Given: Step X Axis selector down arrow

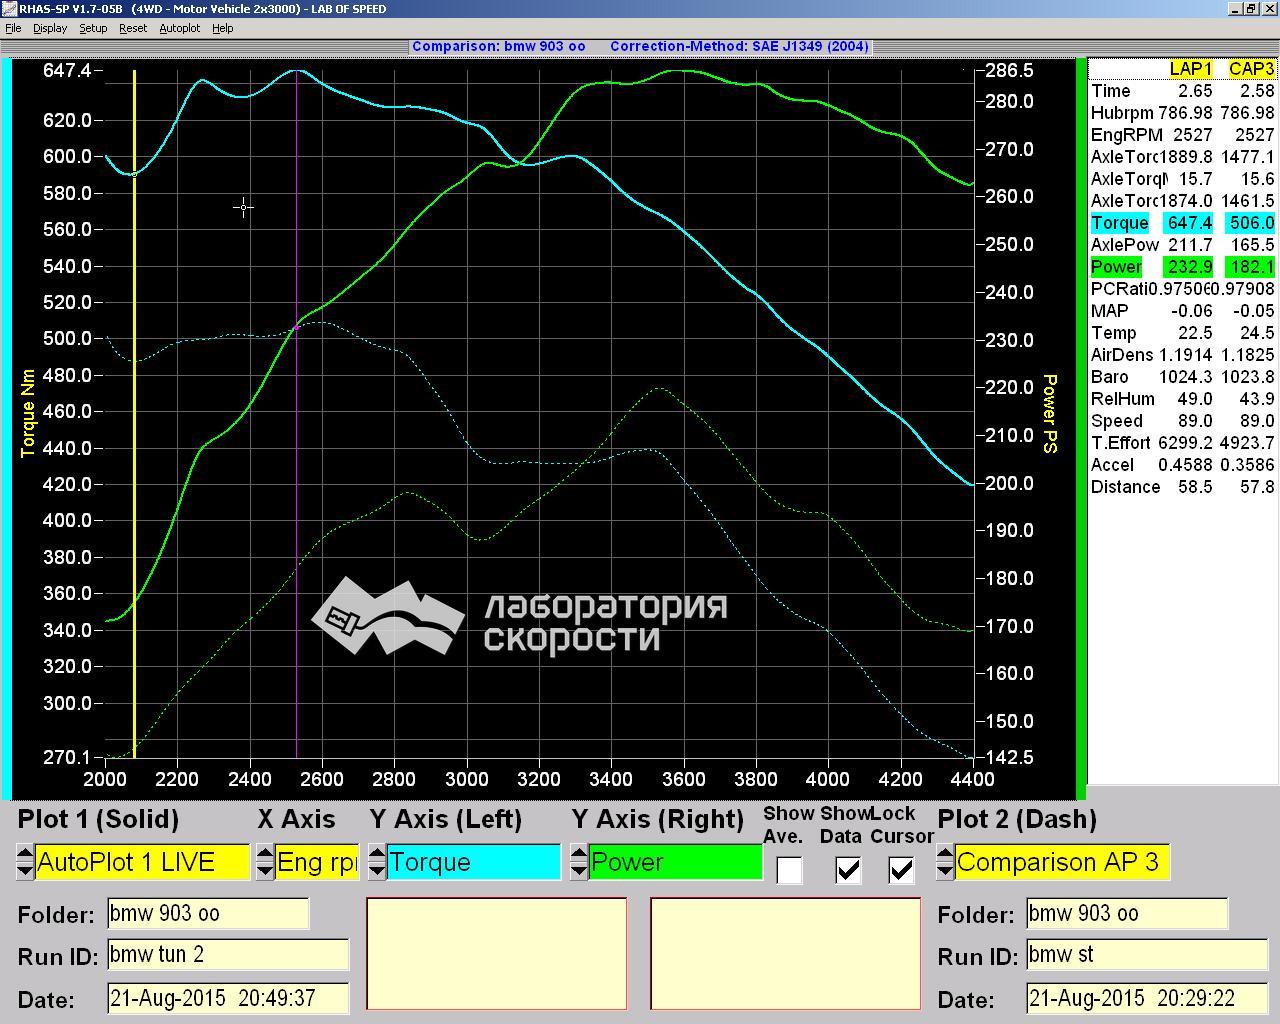Looking at the screenshot, I should pos(265,871).
